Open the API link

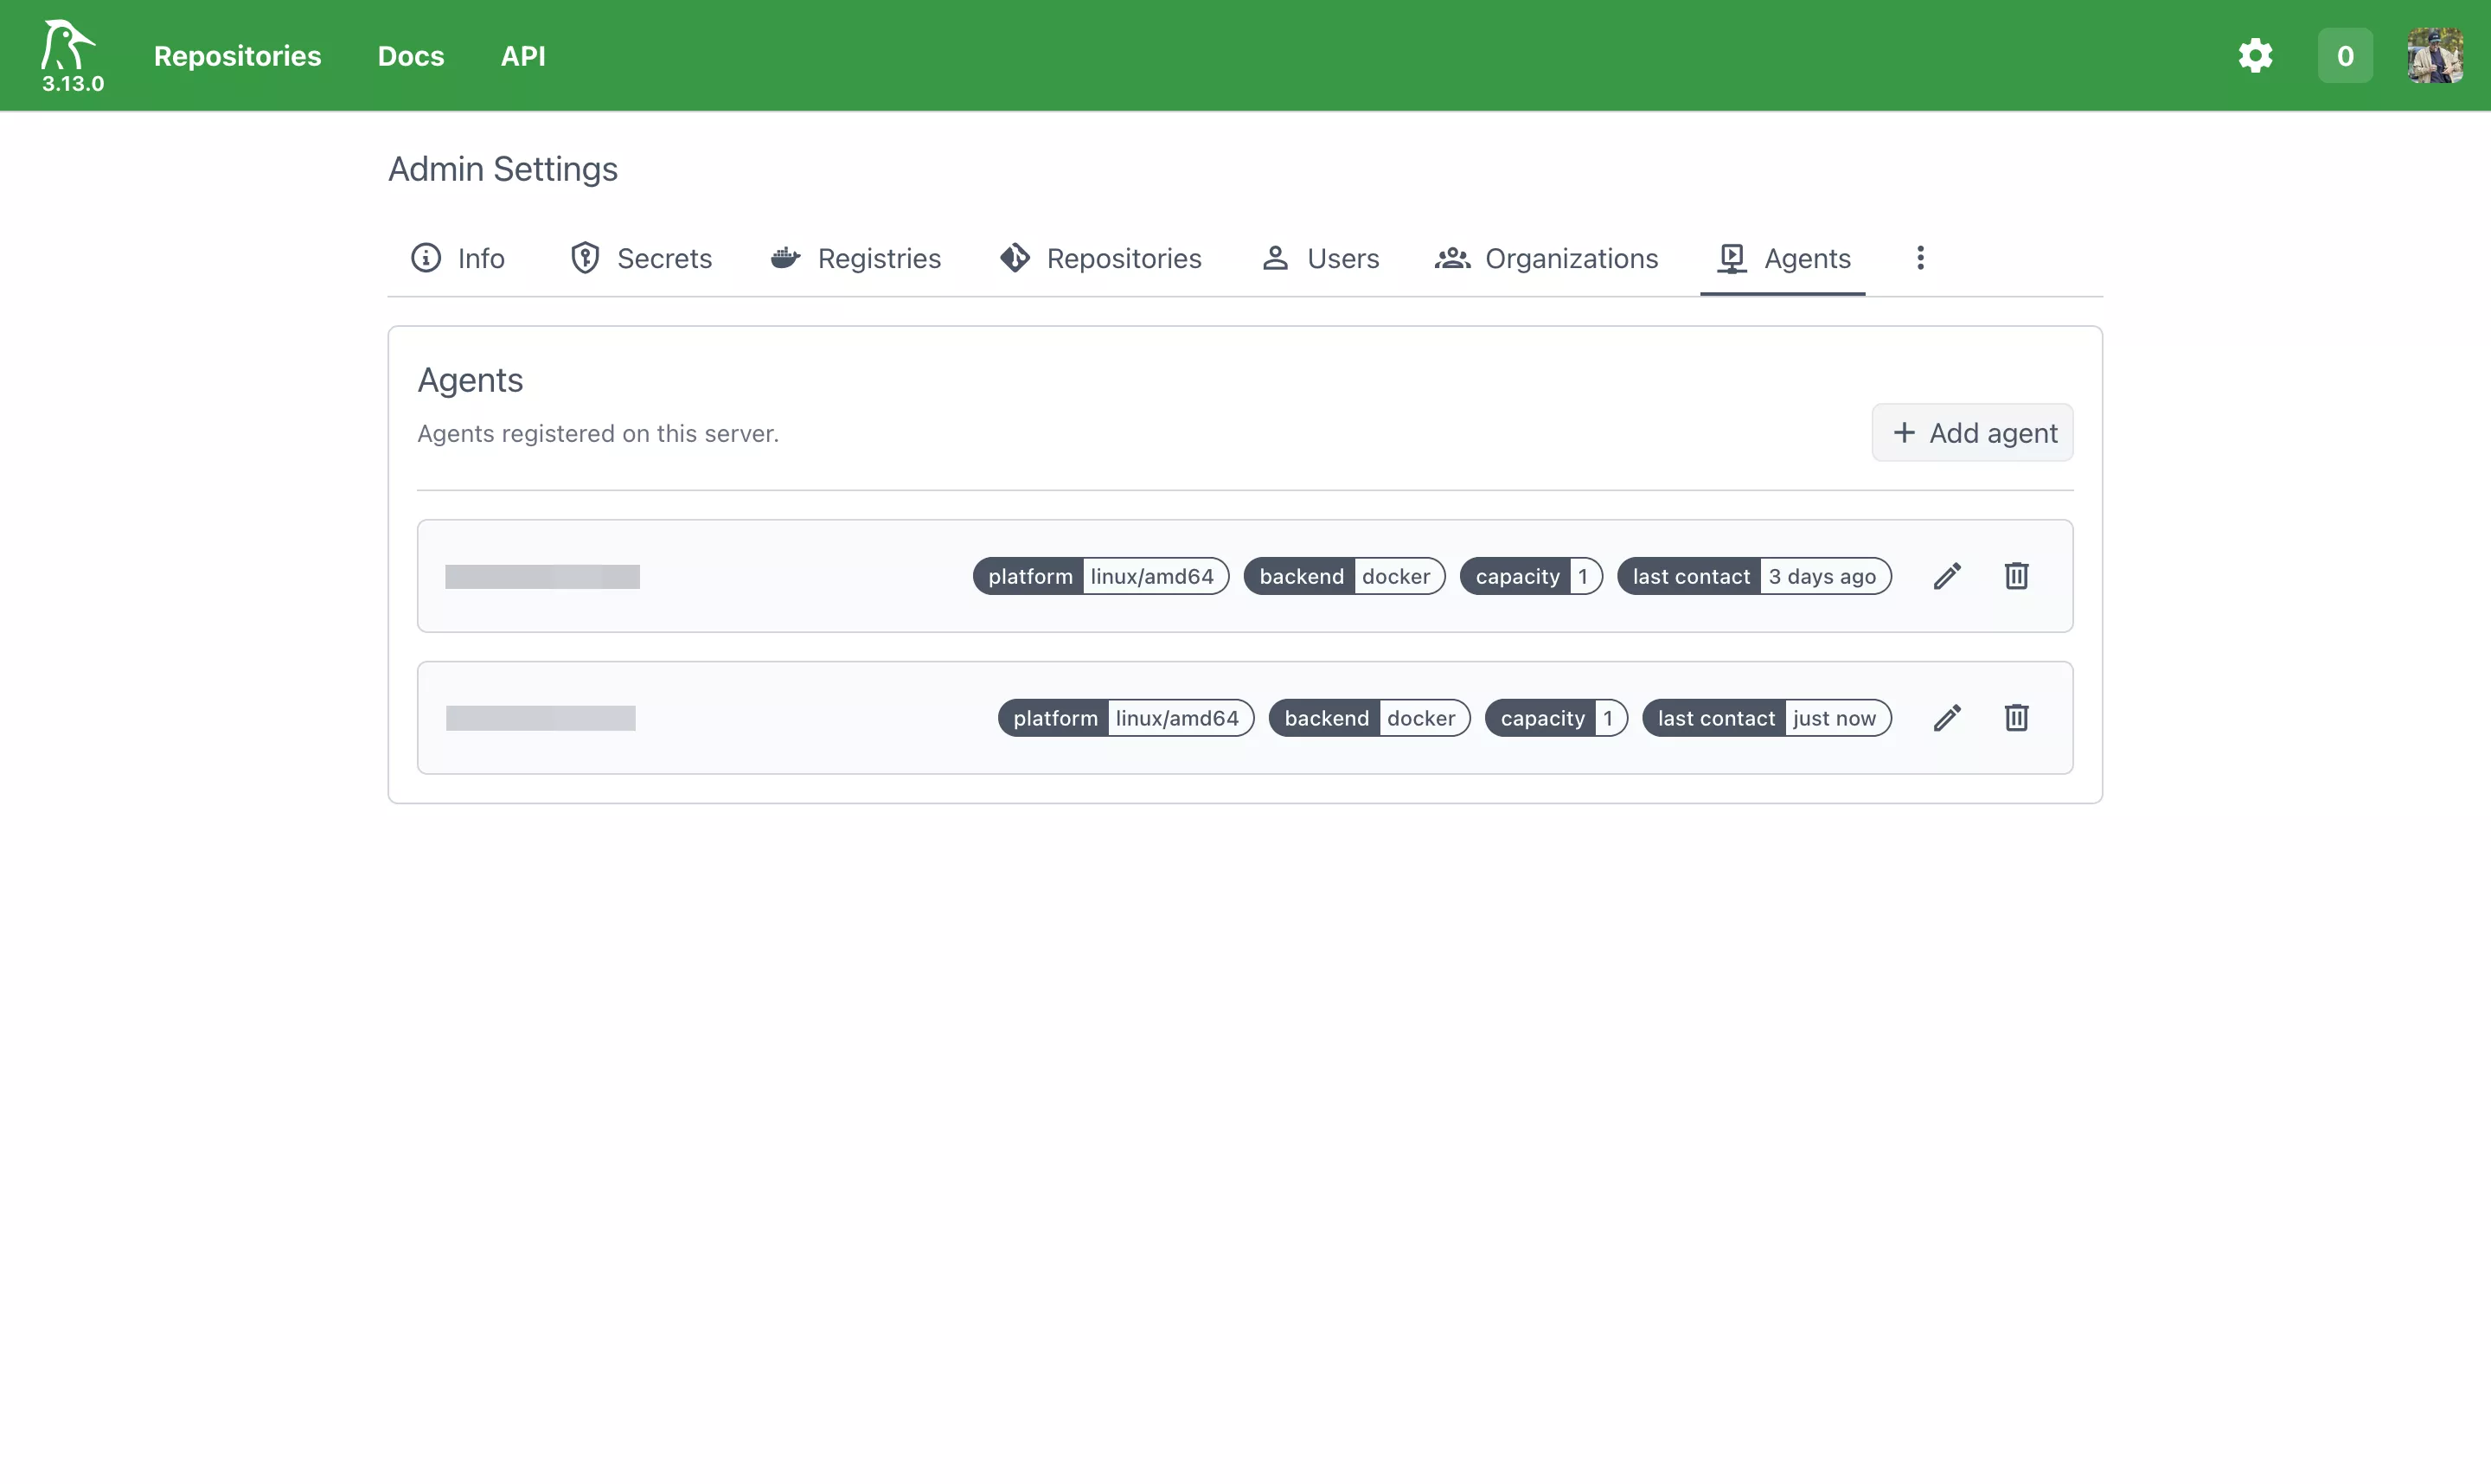523,56
